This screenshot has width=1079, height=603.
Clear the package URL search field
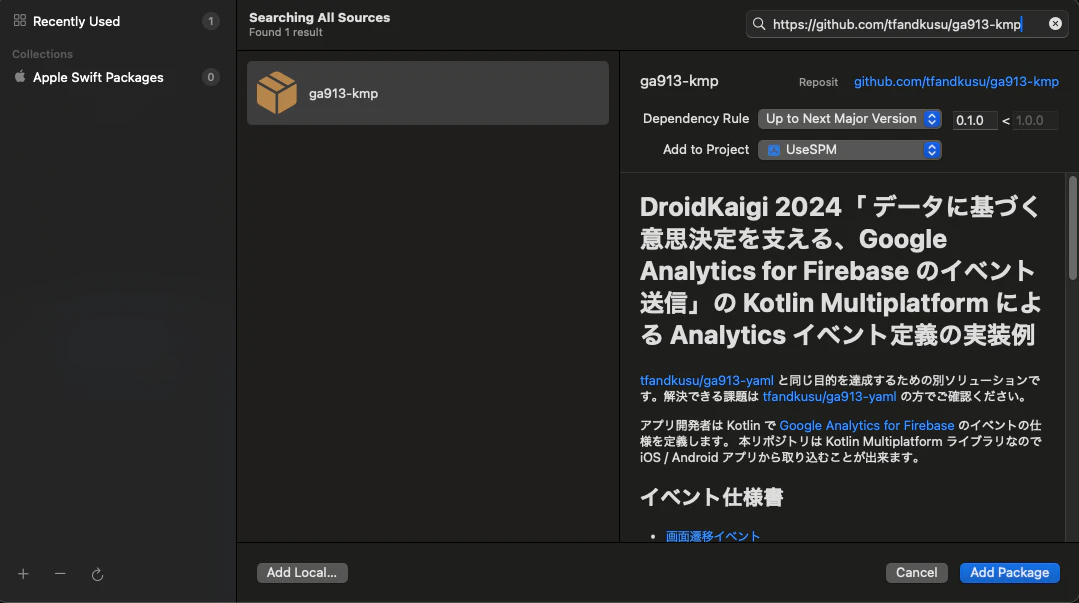pyautogui.click(x=1055, y=24)
